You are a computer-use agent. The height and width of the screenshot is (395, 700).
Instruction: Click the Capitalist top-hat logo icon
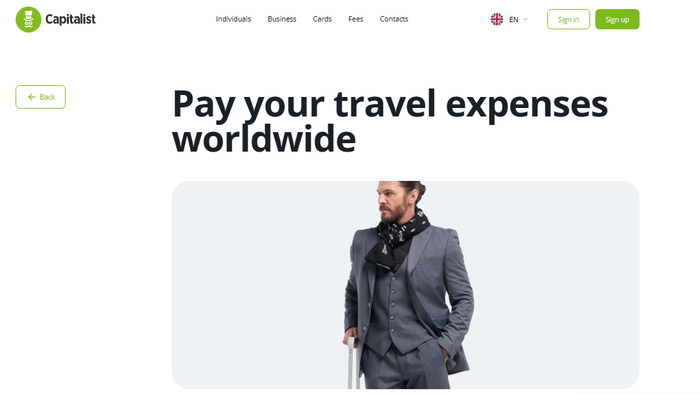pos(28,19)
